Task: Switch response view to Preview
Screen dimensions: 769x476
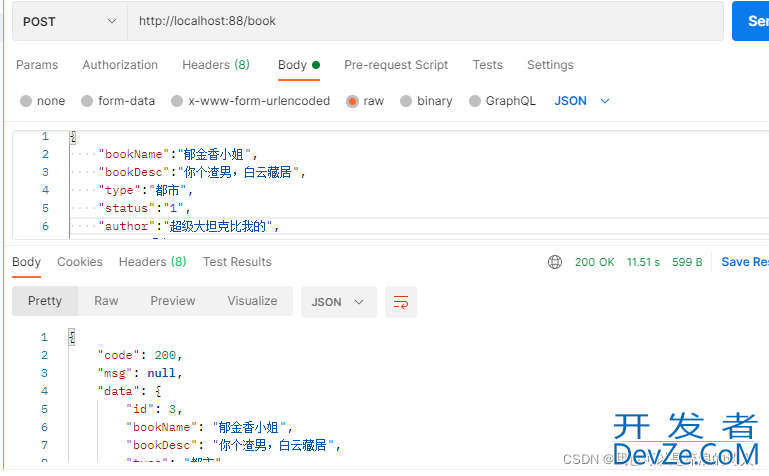Action: point(173,301)
